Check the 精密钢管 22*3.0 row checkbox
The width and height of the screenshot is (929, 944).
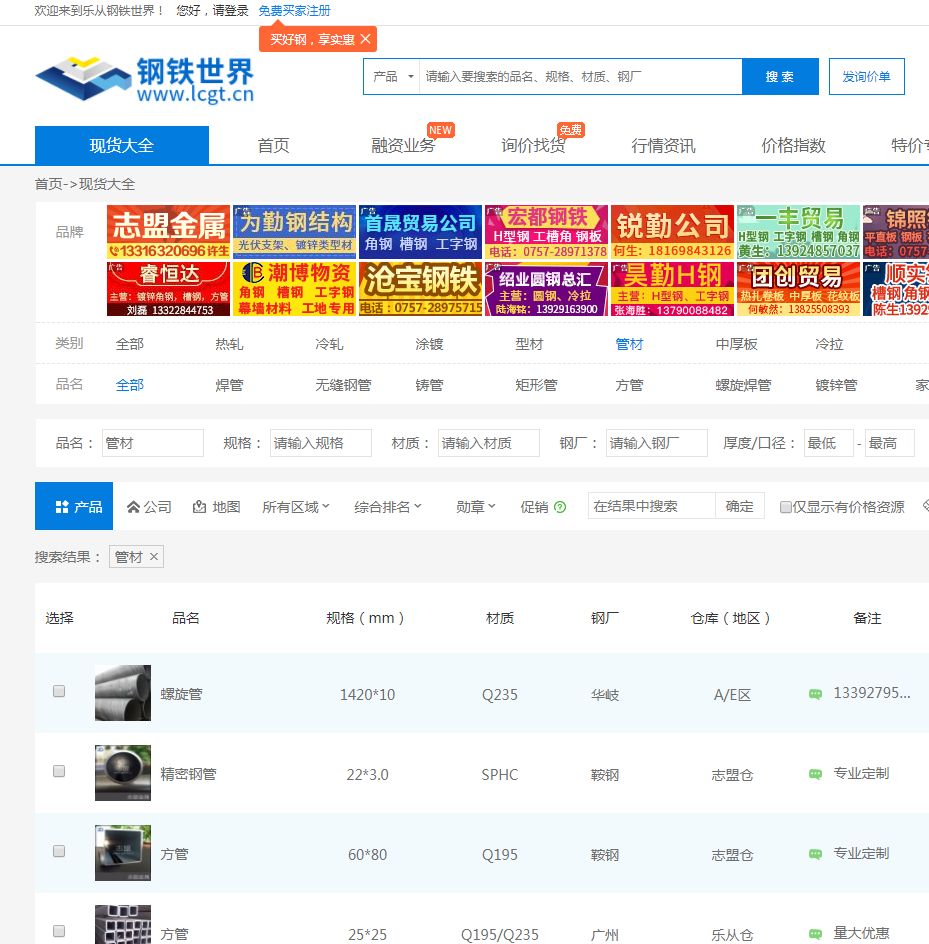pyautogui.click(x=59, y=771)
